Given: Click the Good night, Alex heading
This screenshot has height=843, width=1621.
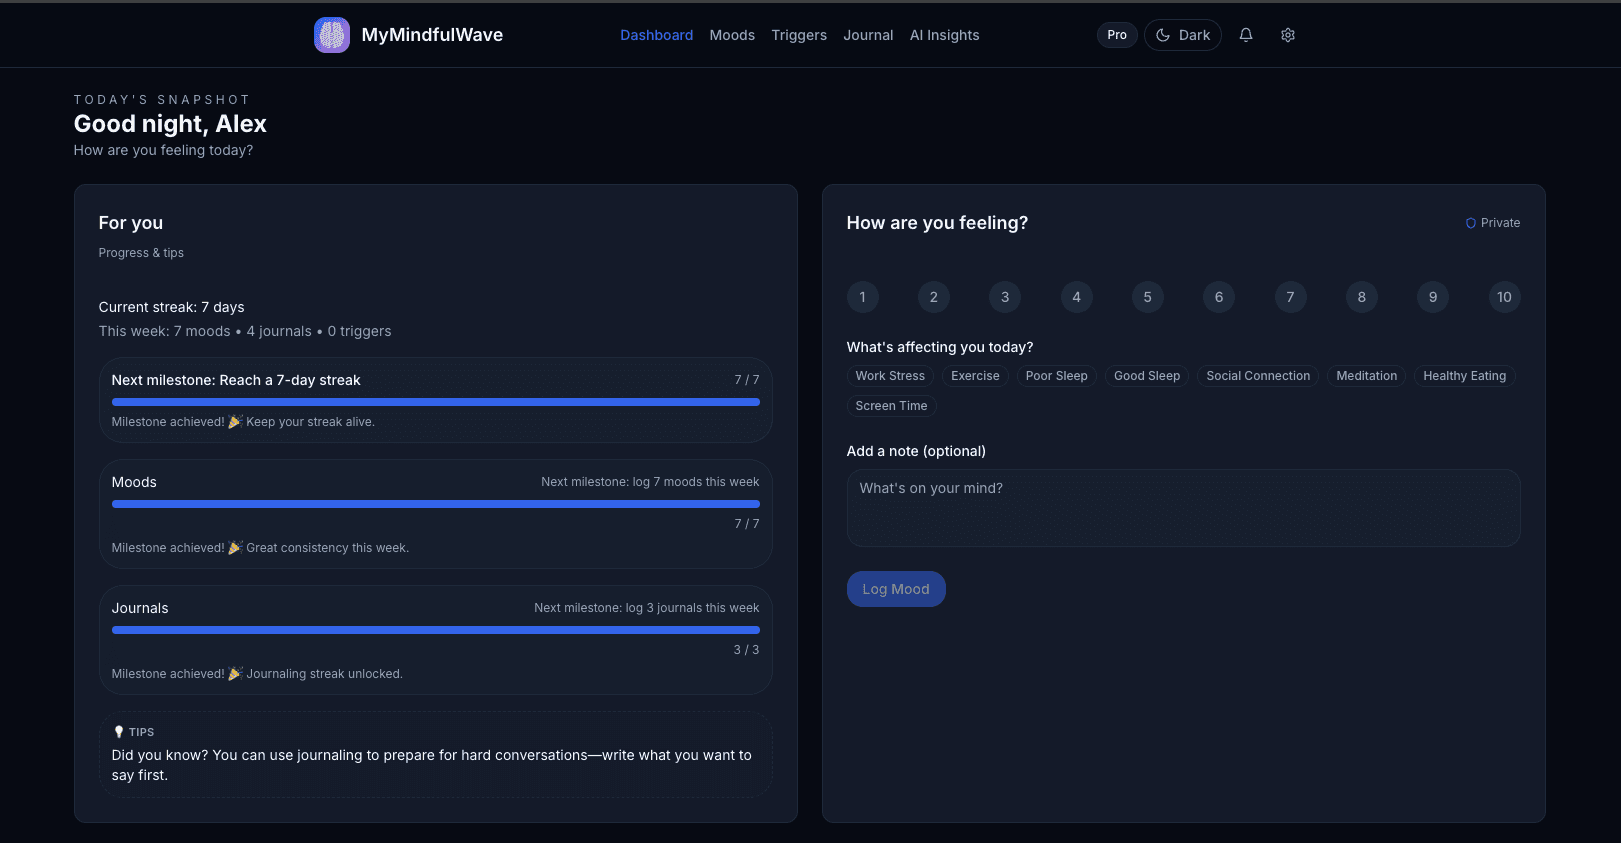Looking at the screenshot, I should pos(170,124).
